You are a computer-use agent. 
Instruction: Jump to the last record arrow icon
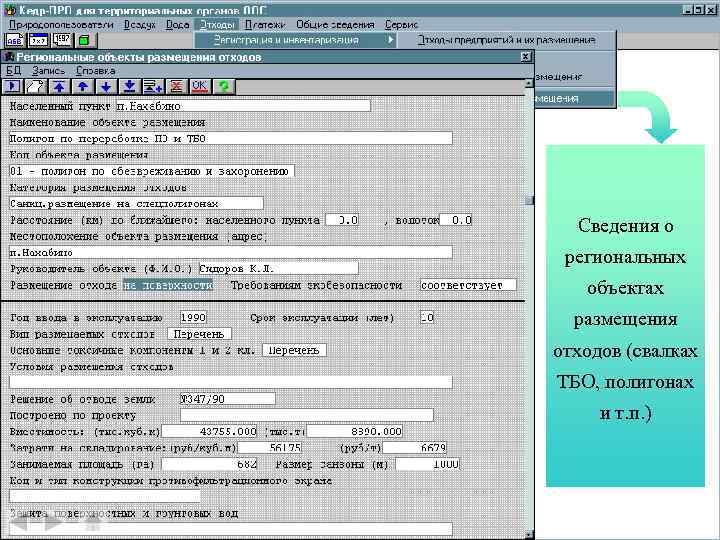(x=129, y=86)
